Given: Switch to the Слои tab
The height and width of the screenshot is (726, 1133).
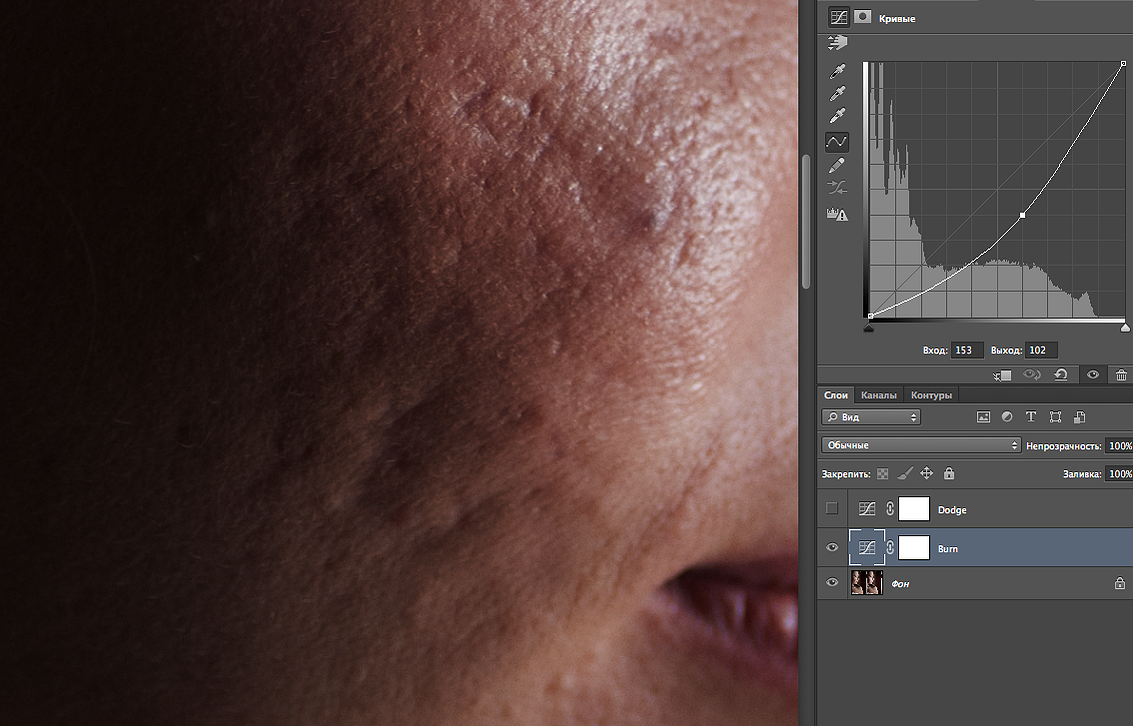Looking at the screenshot, I should click(x=836, y=395).
